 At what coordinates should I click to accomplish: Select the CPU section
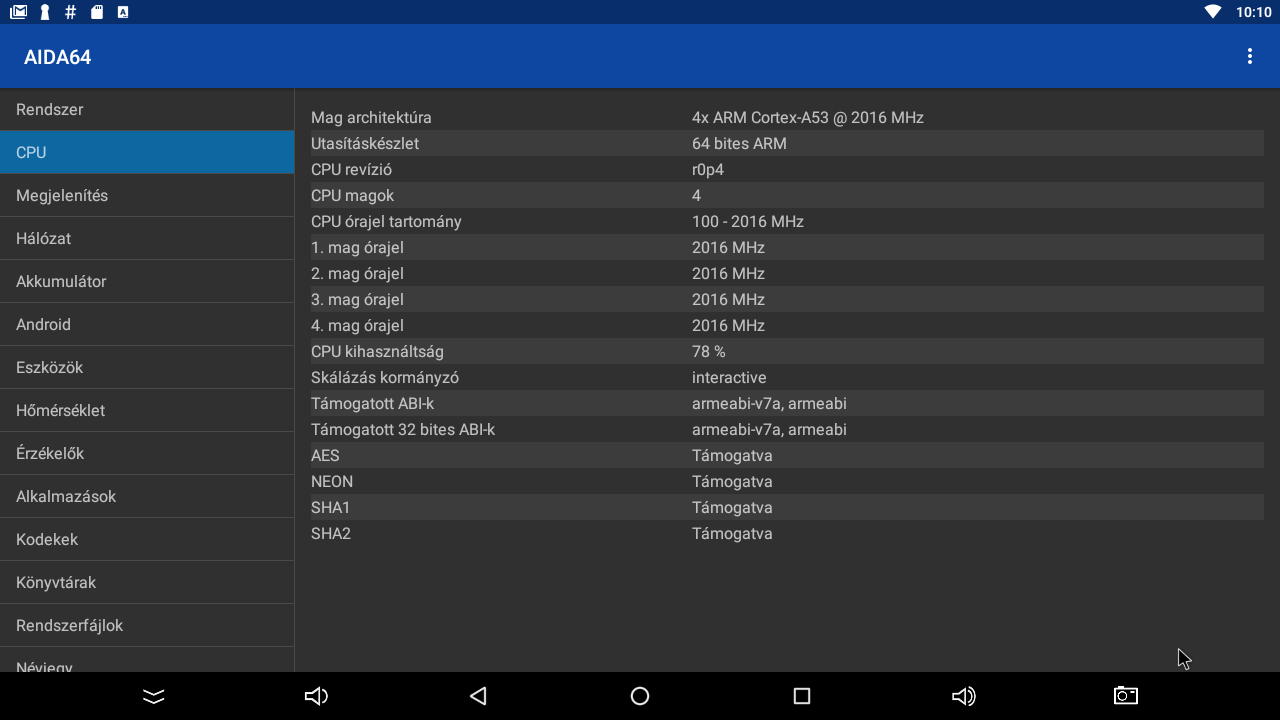tap(147, 152)
